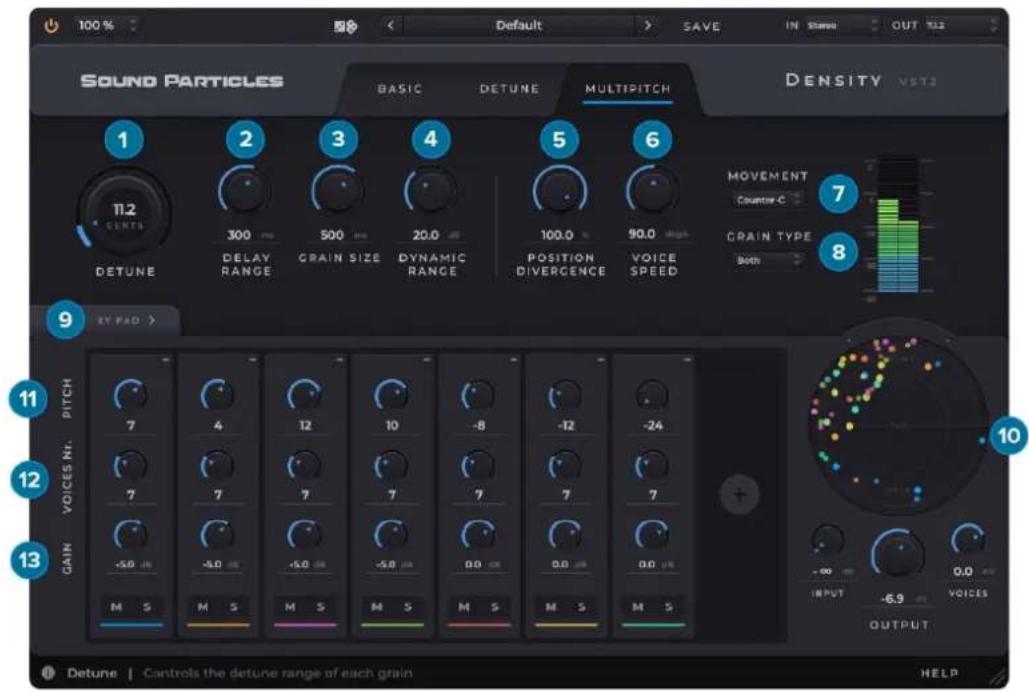Viewport: 1029px width, 692px height.
Task: Click the Gain knob in the pitch 4 band
Action: coord(218,536)
